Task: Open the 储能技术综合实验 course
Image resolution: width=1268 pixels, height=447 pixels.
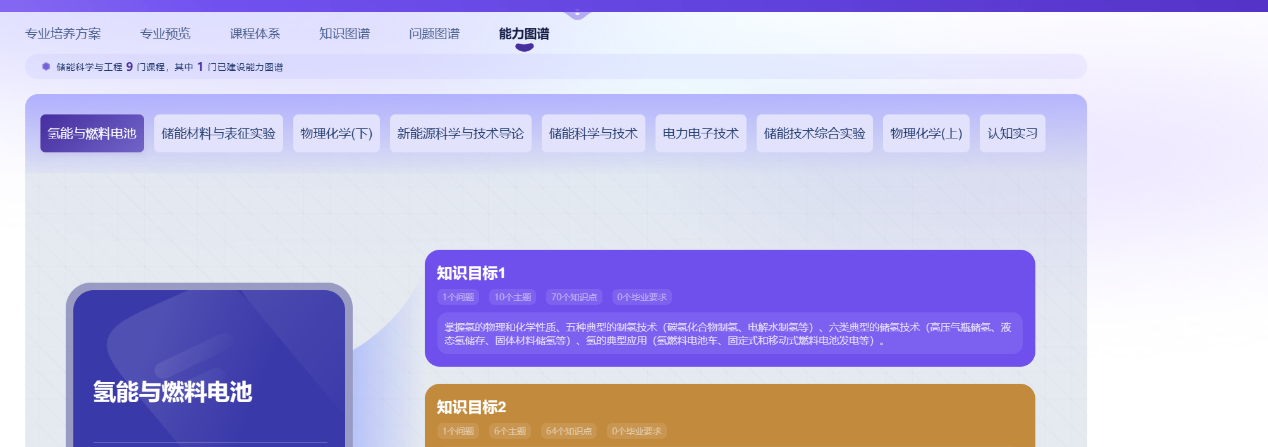Action: tap(814, 133)
